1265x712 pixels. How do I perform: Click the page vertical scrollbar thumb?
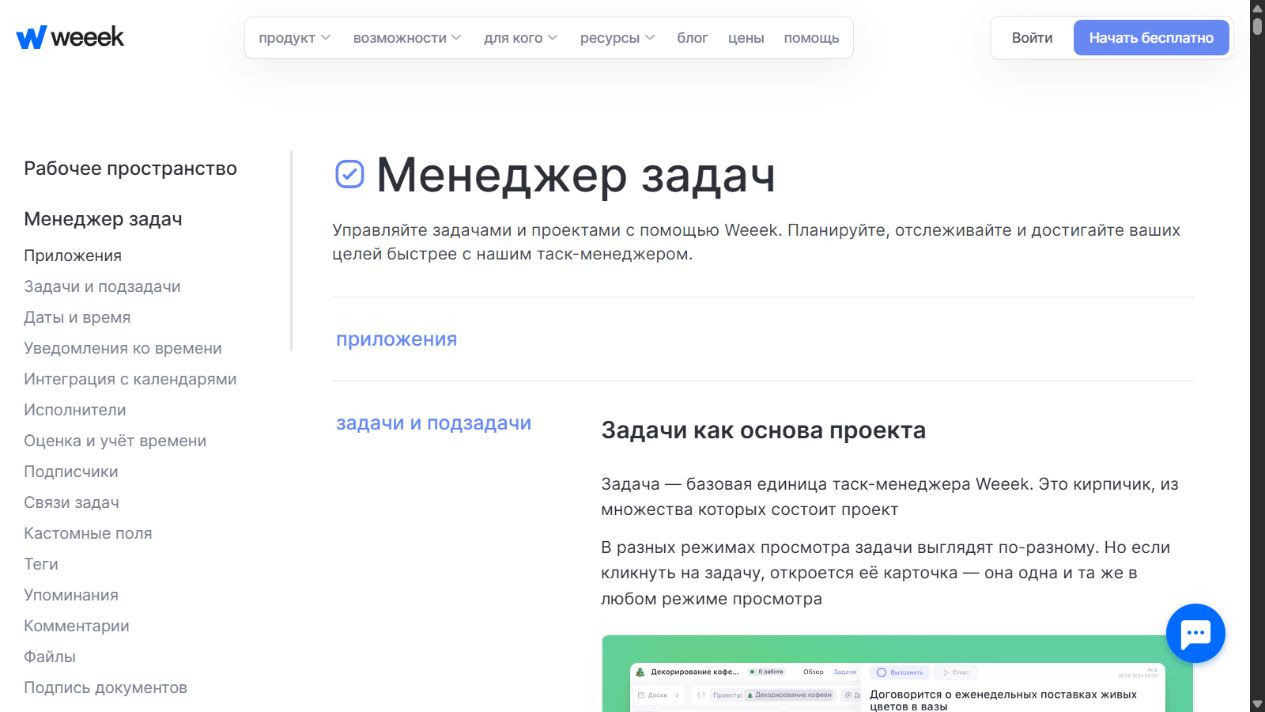[x=1257, y=27]
